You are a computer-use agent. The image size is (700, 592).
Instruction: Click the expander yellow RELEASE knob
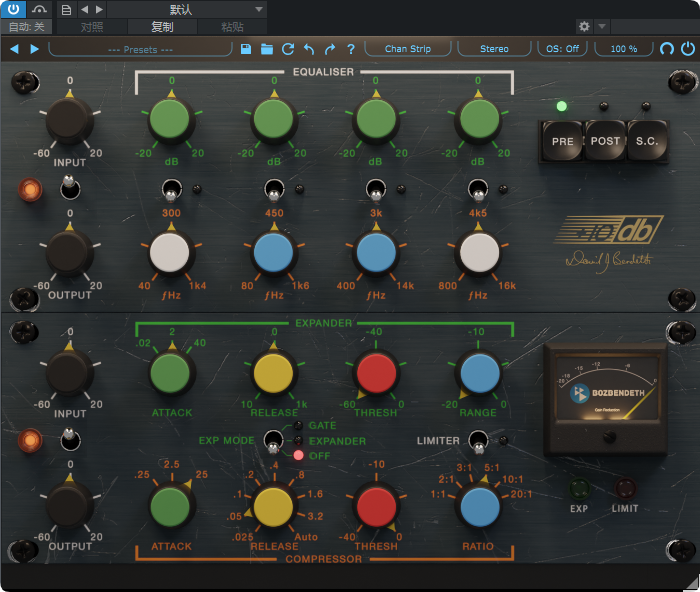click(273, 373)
